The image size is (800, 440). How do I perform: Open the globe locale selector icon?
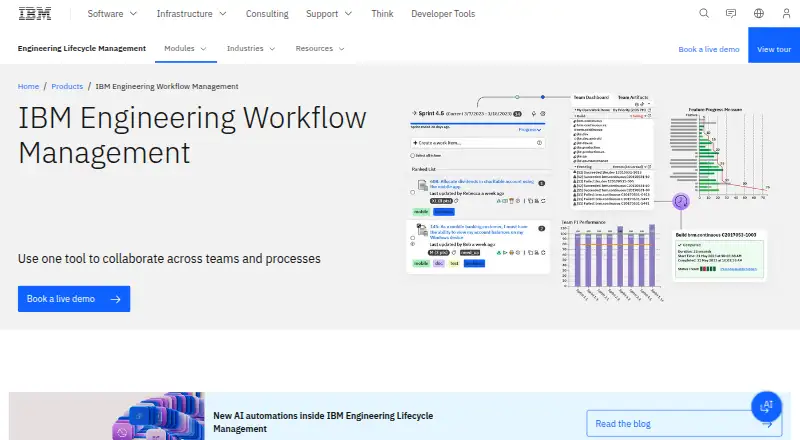coord(759,13)
